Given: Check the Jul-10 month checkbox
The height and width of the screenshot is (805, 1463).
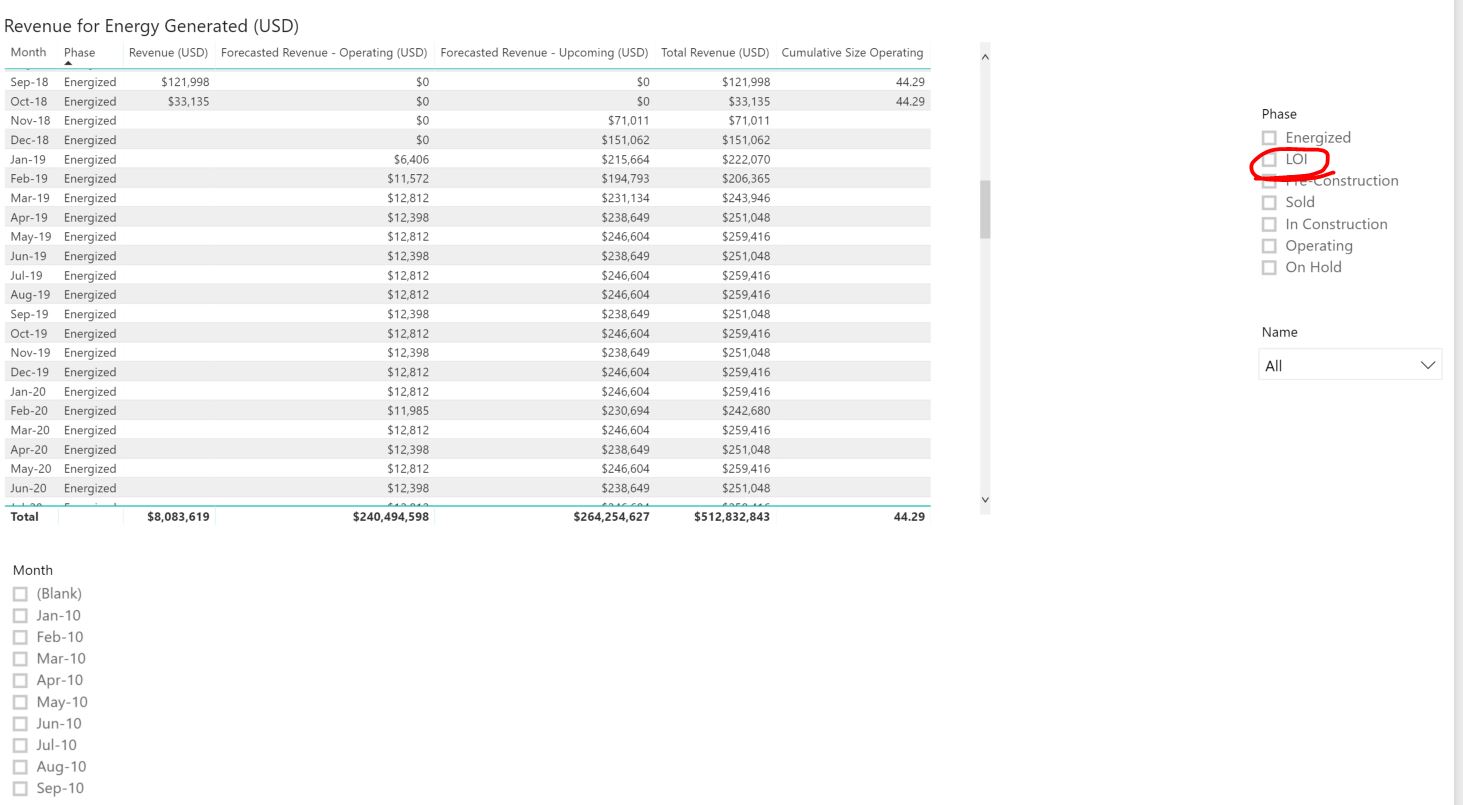Looking at the screenshot, I should pyautogui.click(x=20, y=745).
